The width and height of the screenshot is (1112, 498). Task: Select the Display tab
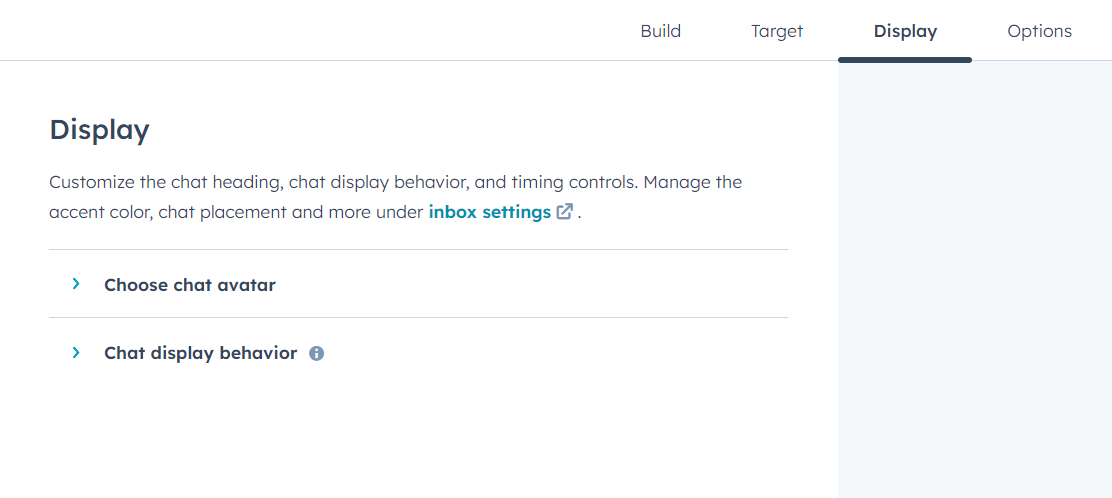point(905,31)
